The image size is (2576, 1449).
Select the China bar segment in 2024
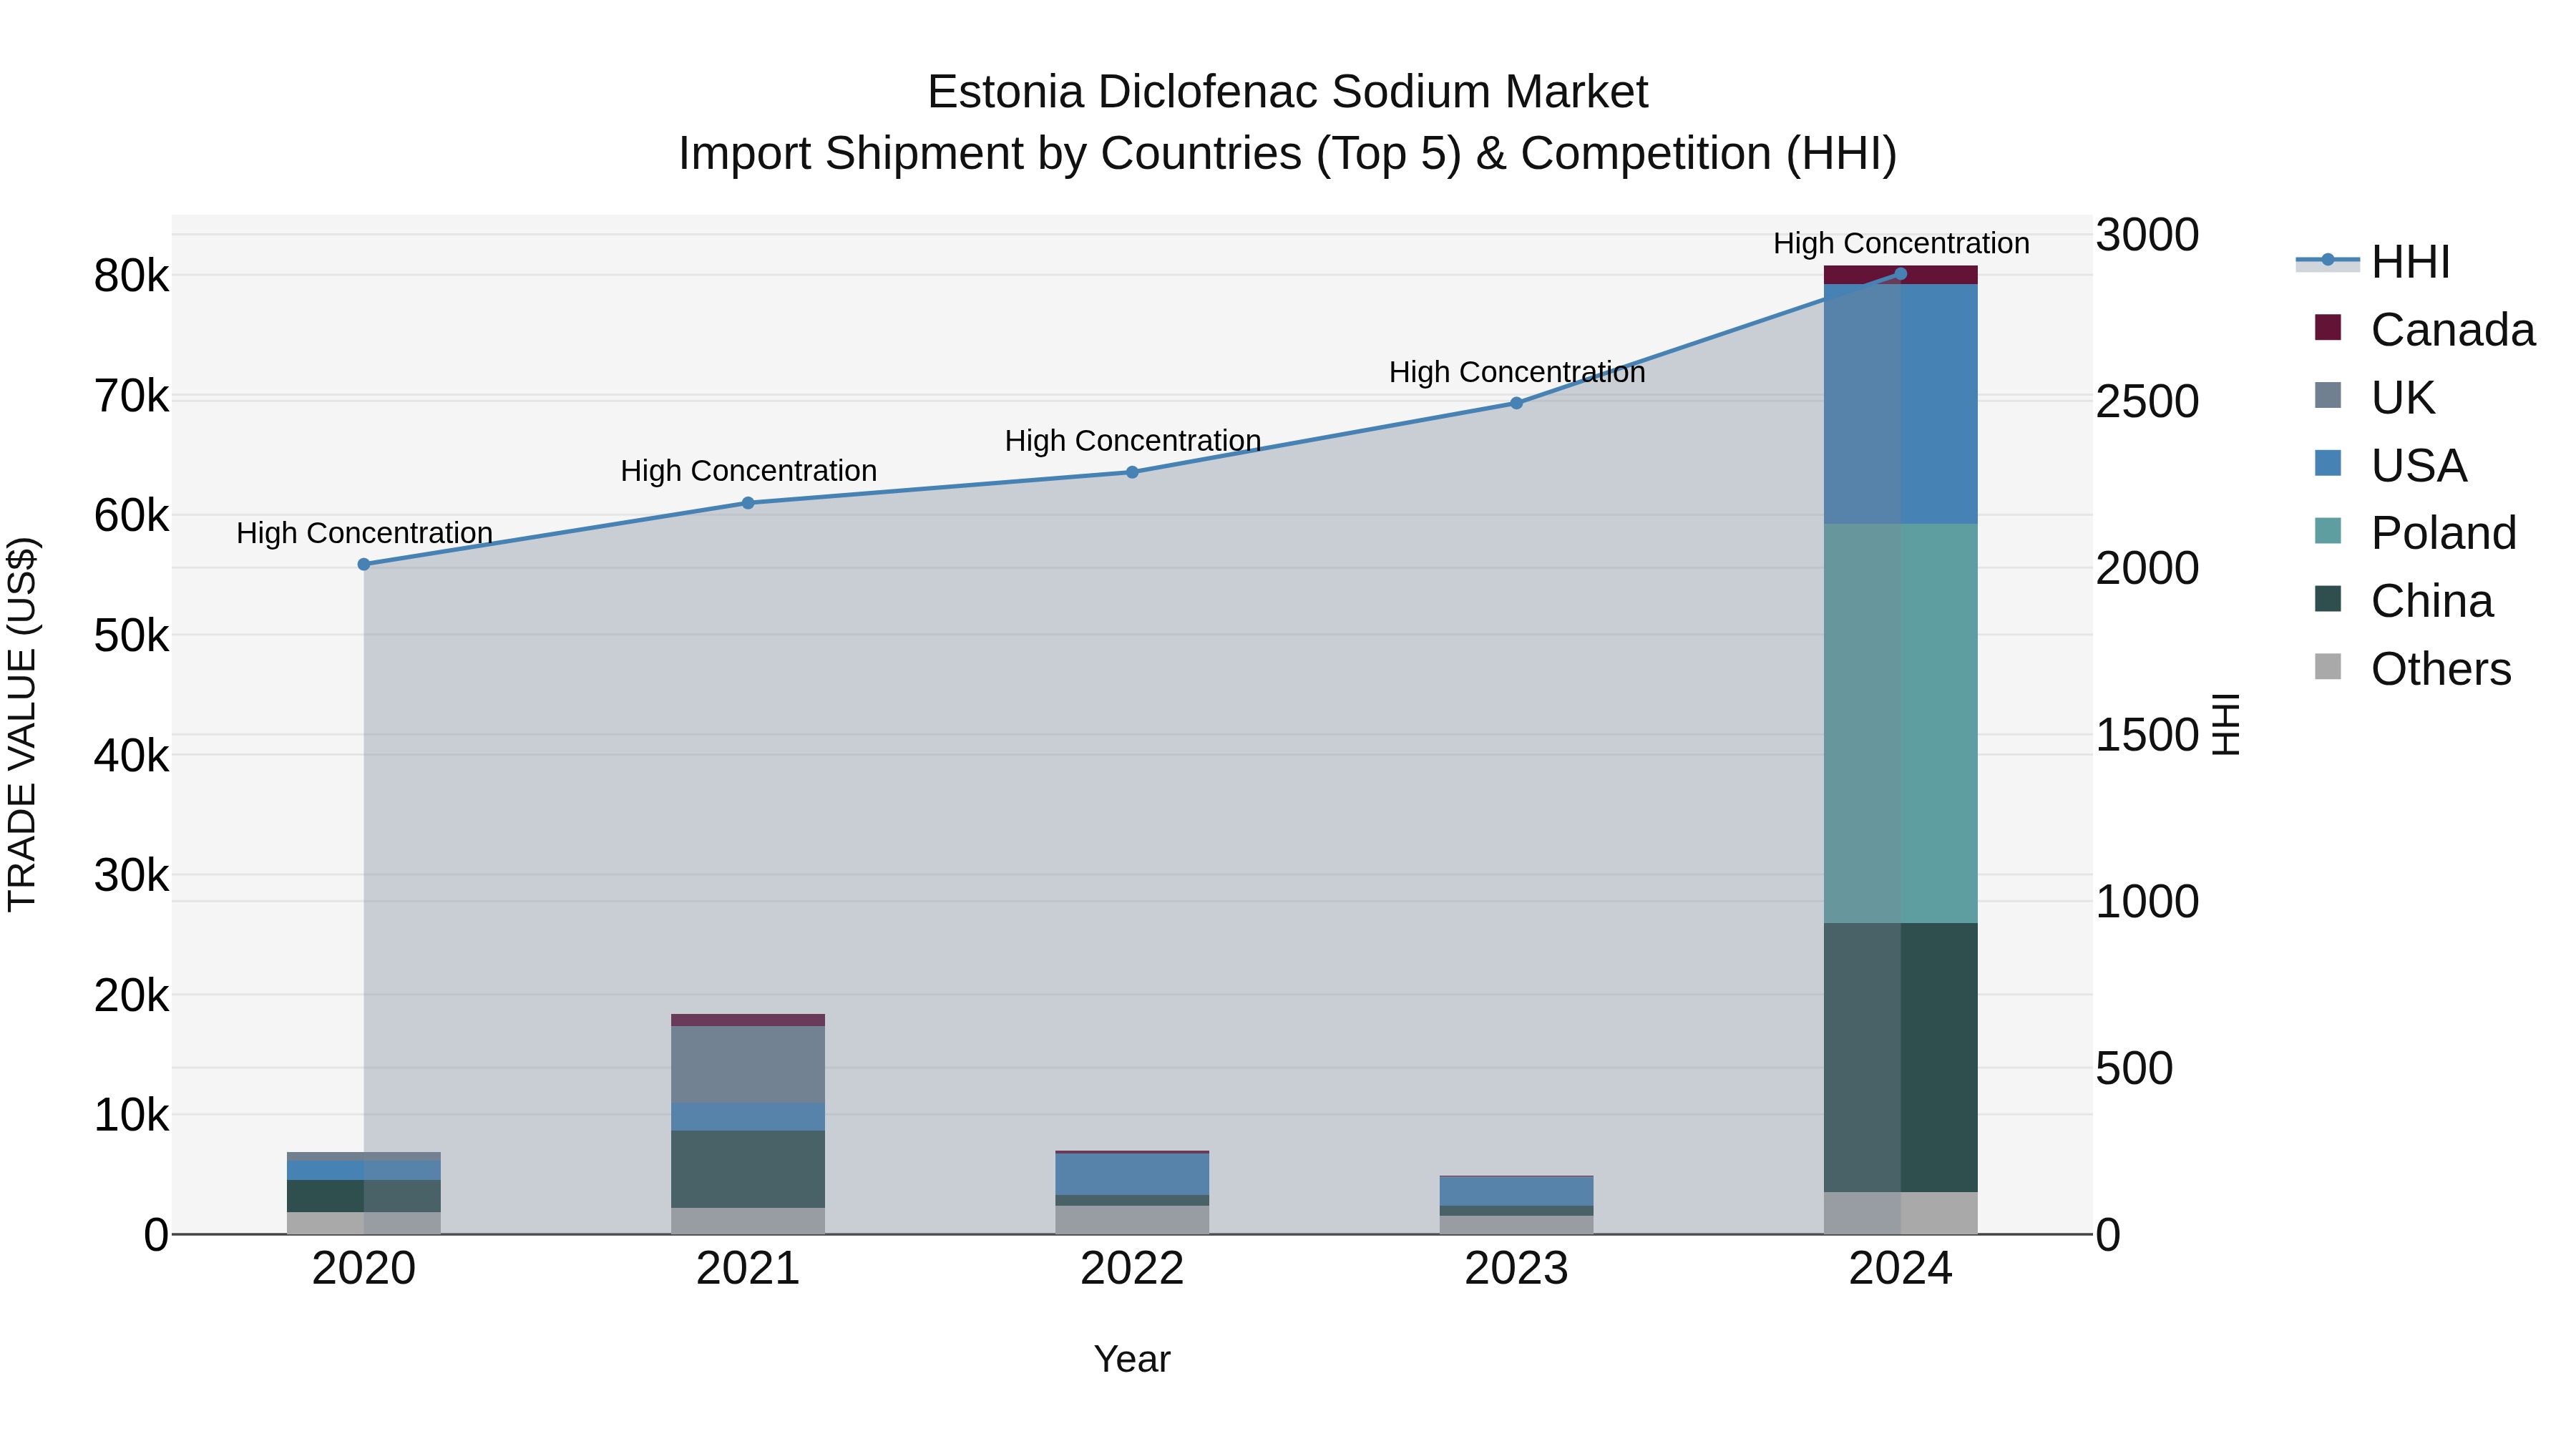(1900, 1057)
